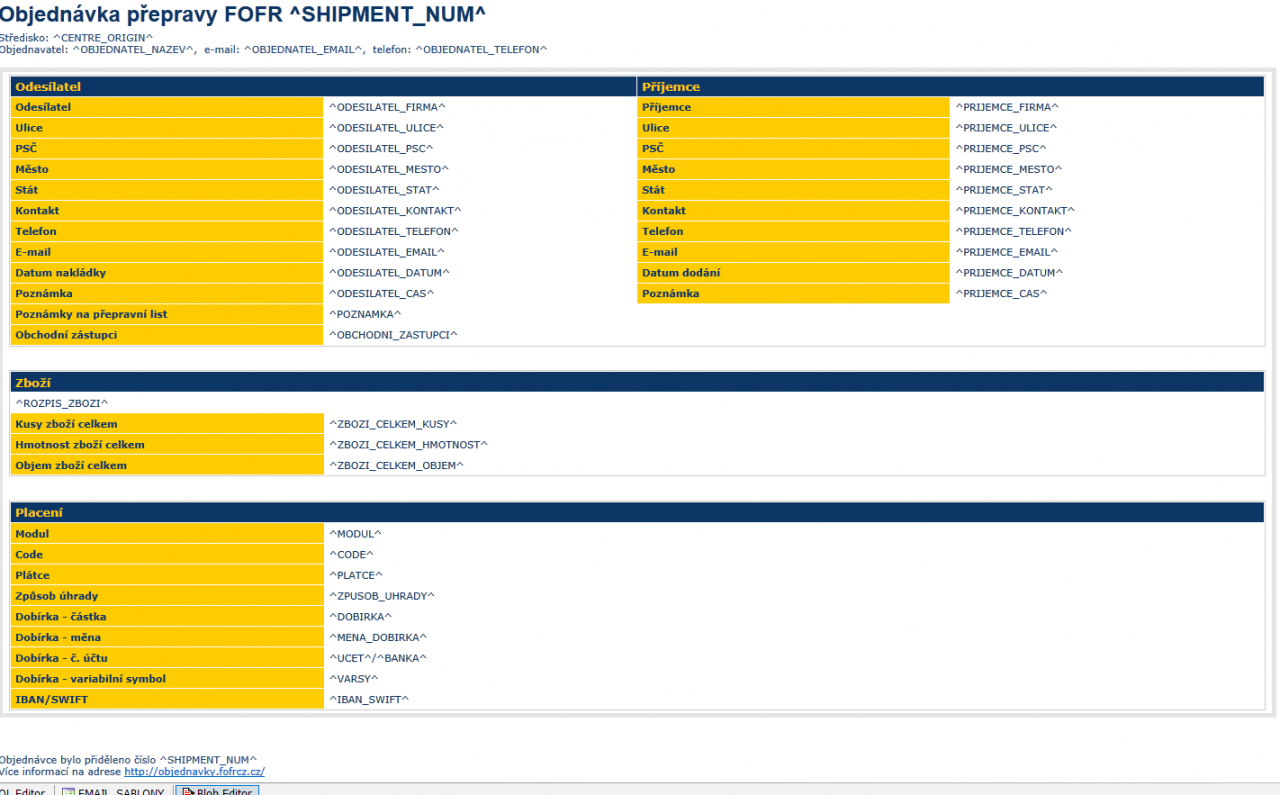Click the ^PRIJEMCE_EMAIL^ placeholder value

point(1006,252)
